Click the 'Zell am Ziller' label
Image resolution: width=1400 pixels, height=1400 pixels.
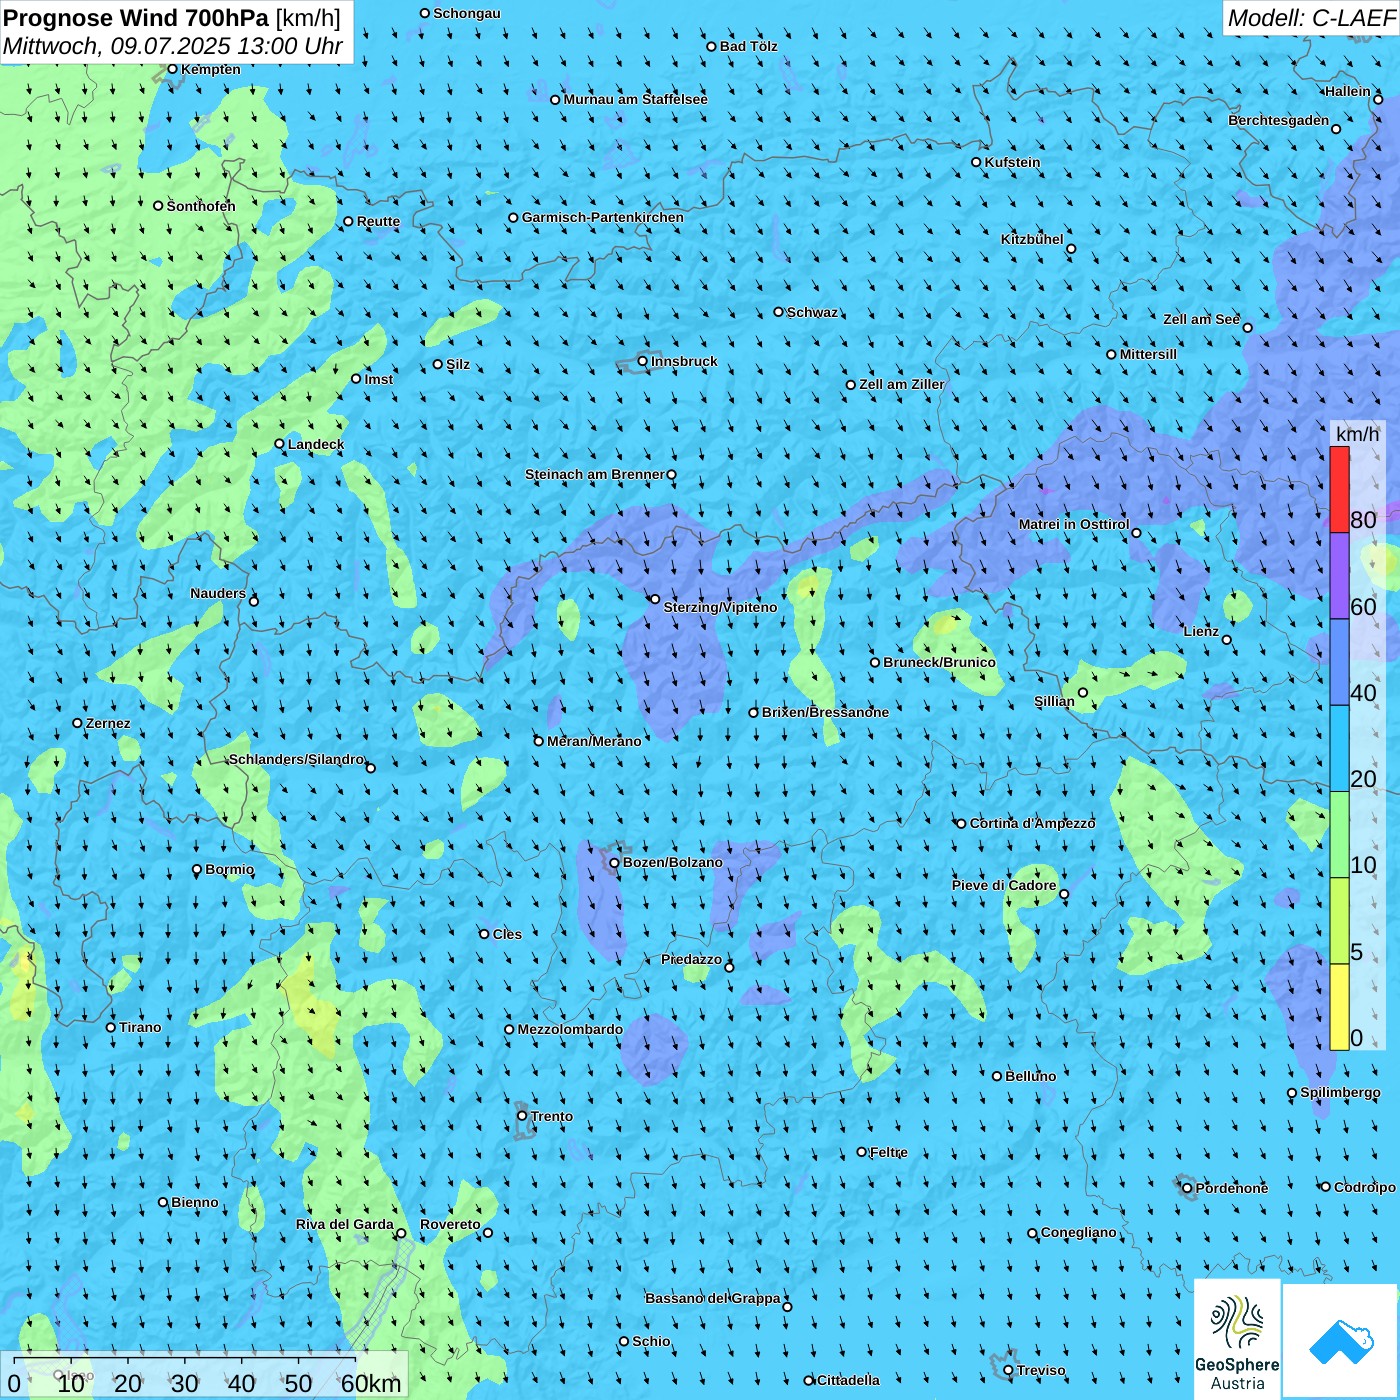pos(902,384)
